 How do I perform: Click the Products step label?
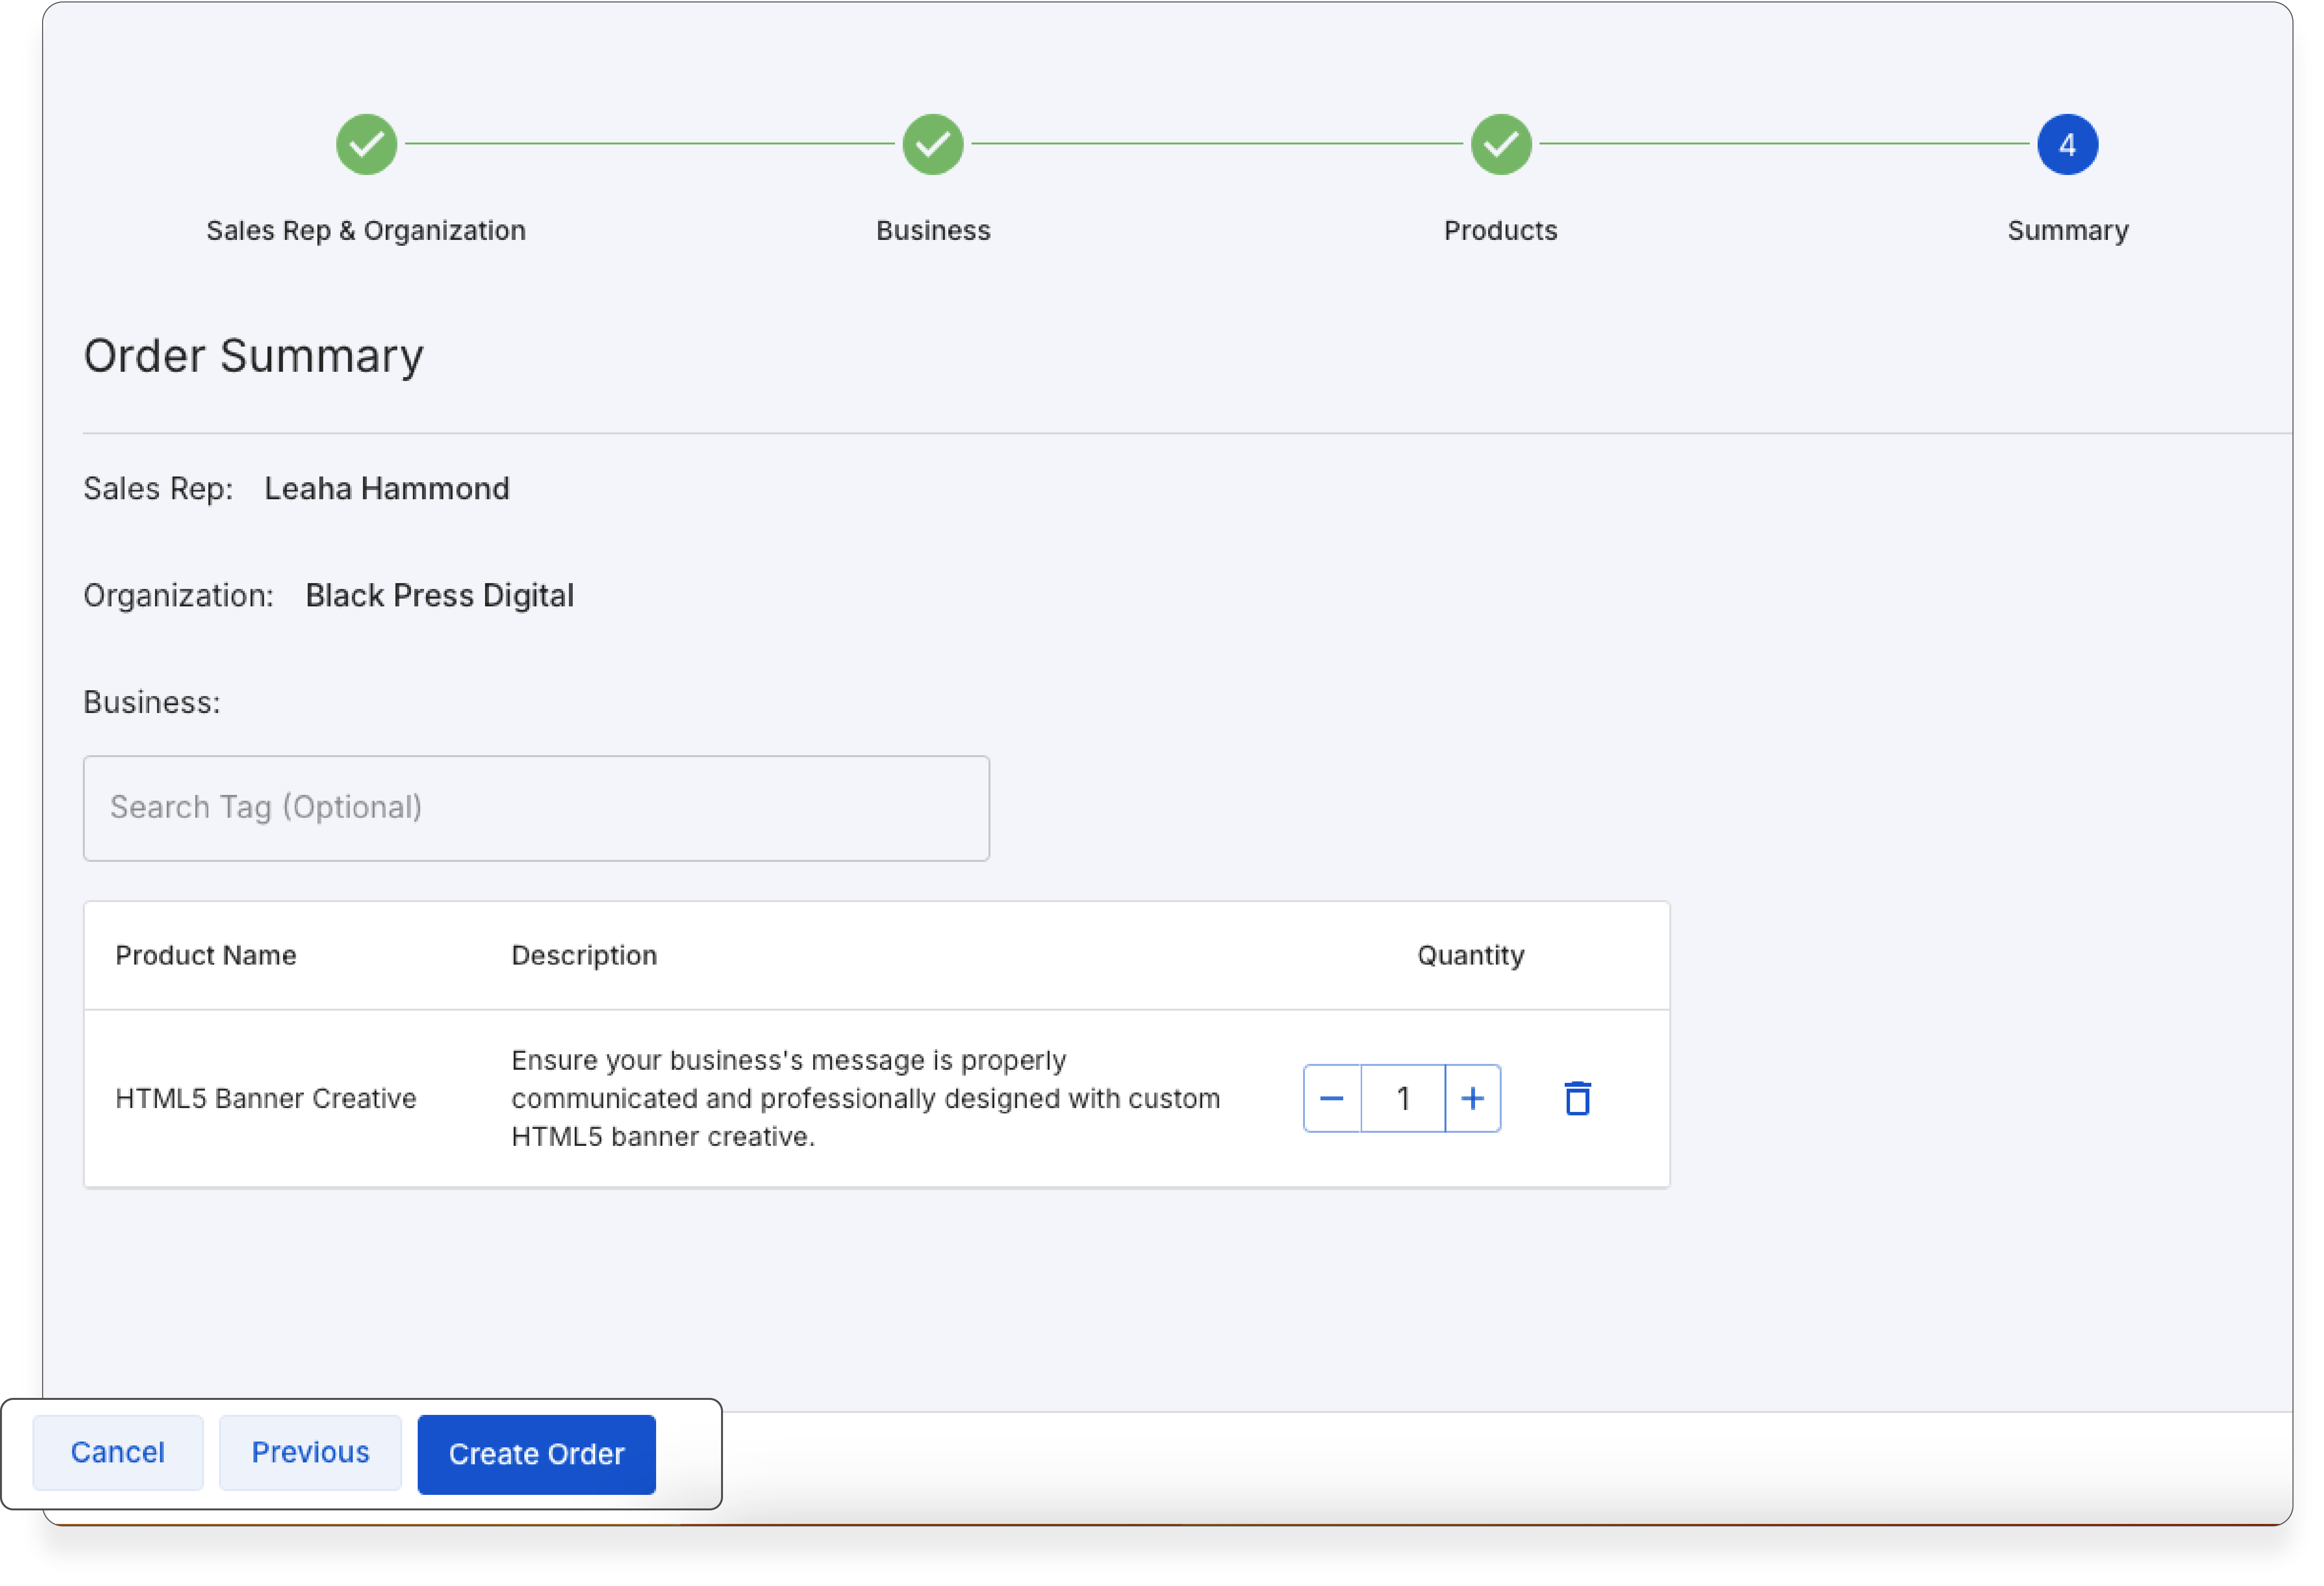tap(1500, 231)
